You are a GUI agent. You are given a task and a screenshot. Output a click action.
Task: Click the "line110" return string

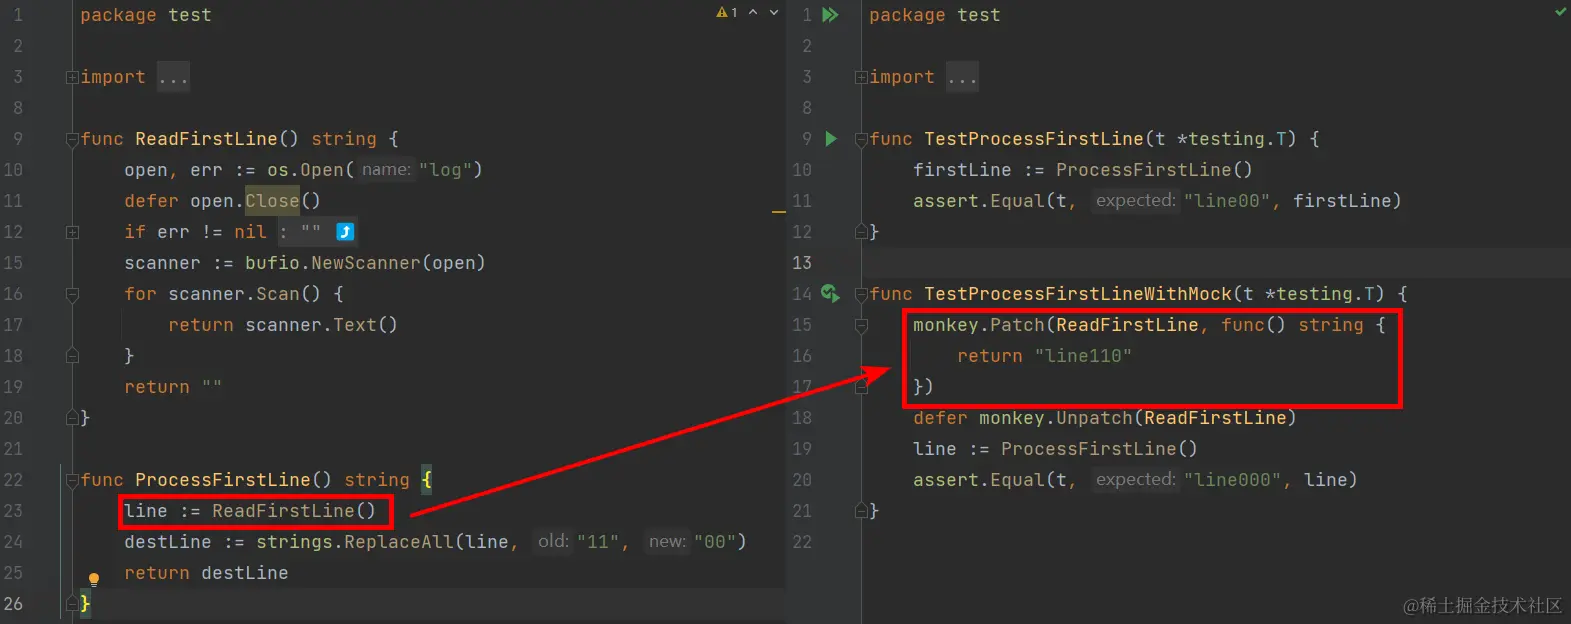tap(1083, 356)
